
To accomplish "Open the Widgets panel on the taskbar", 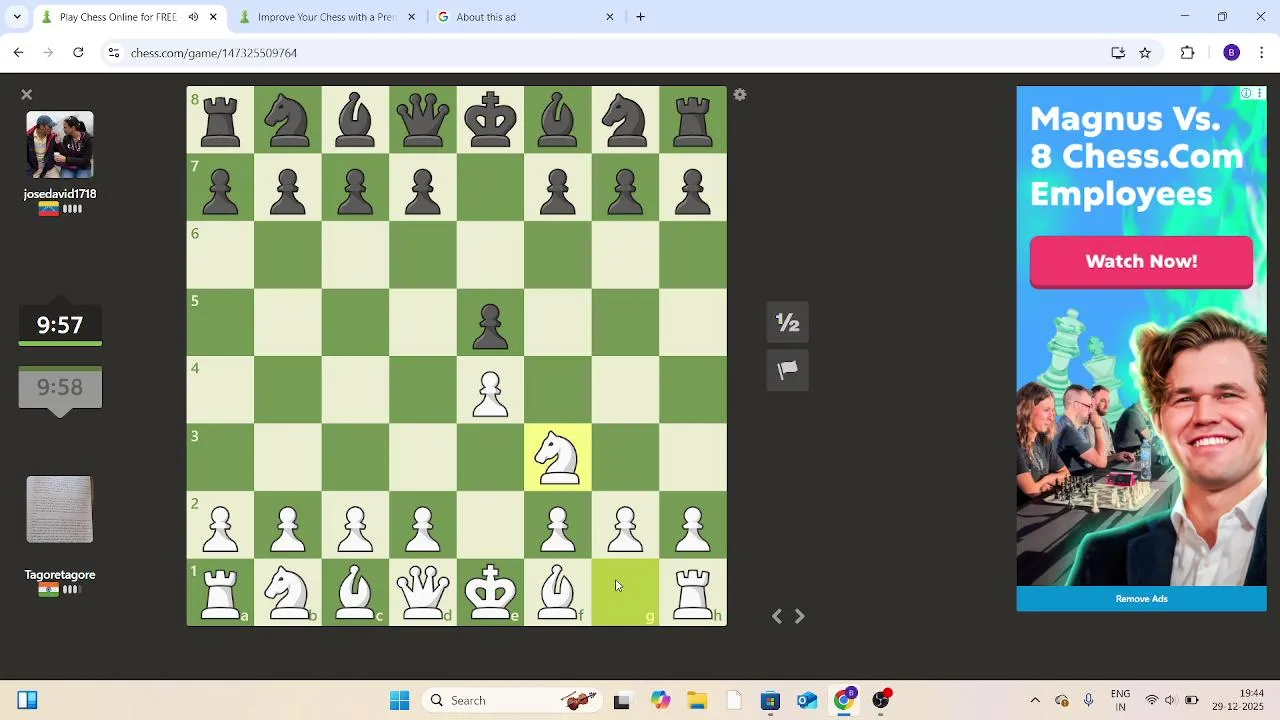I will pyautogui.click(x=27, y=701).
